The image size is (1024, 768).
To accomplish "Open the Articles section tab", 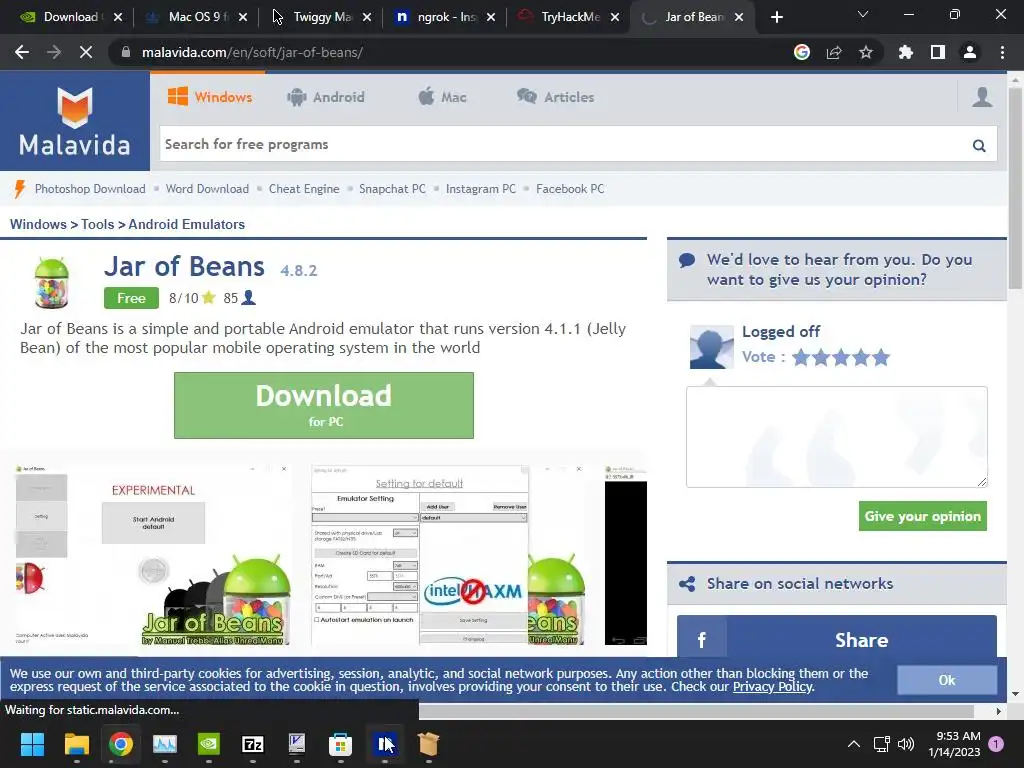I will 556,97.
